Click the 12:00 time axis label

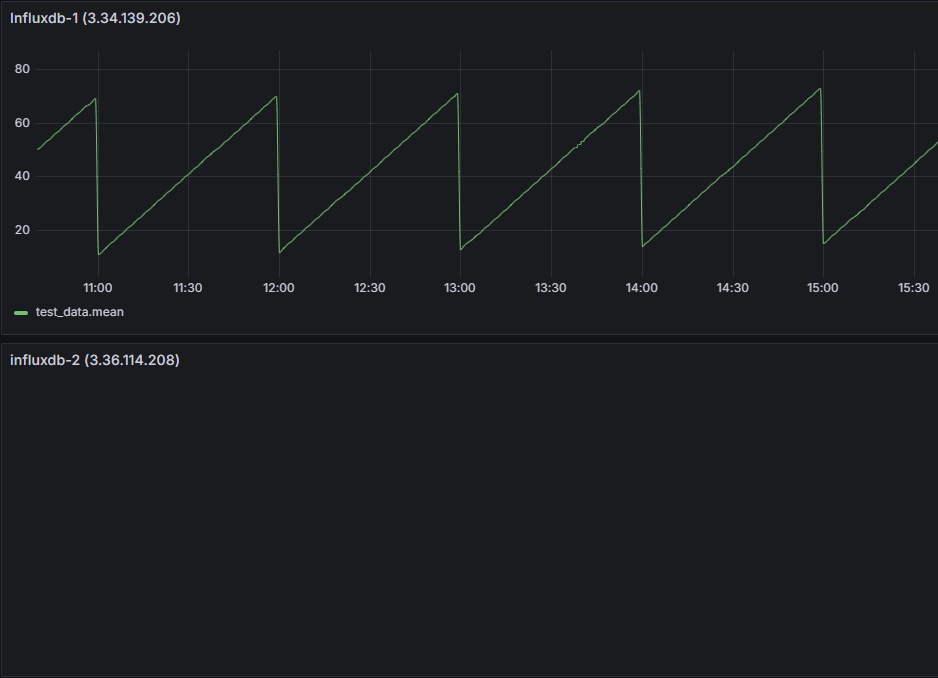[x=279, y=288]
